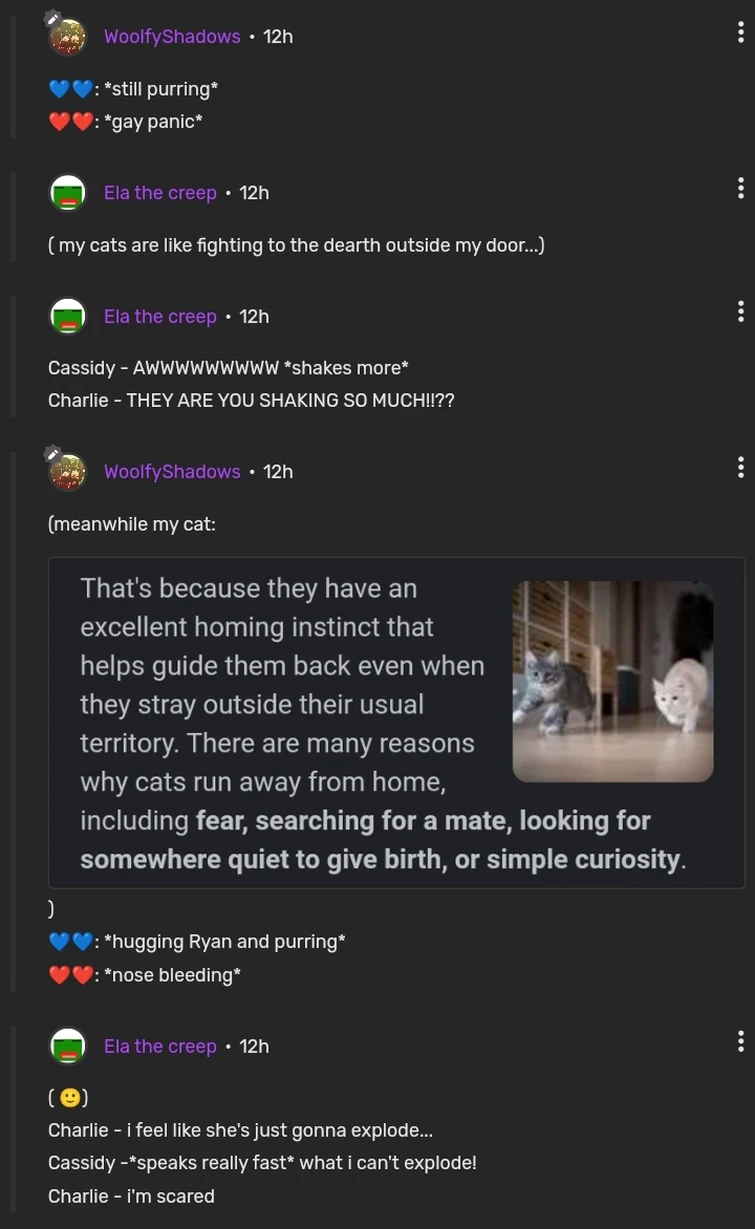
Task: Select the smiley emoji in Ela's bottom message
Action: [68, 1095]
